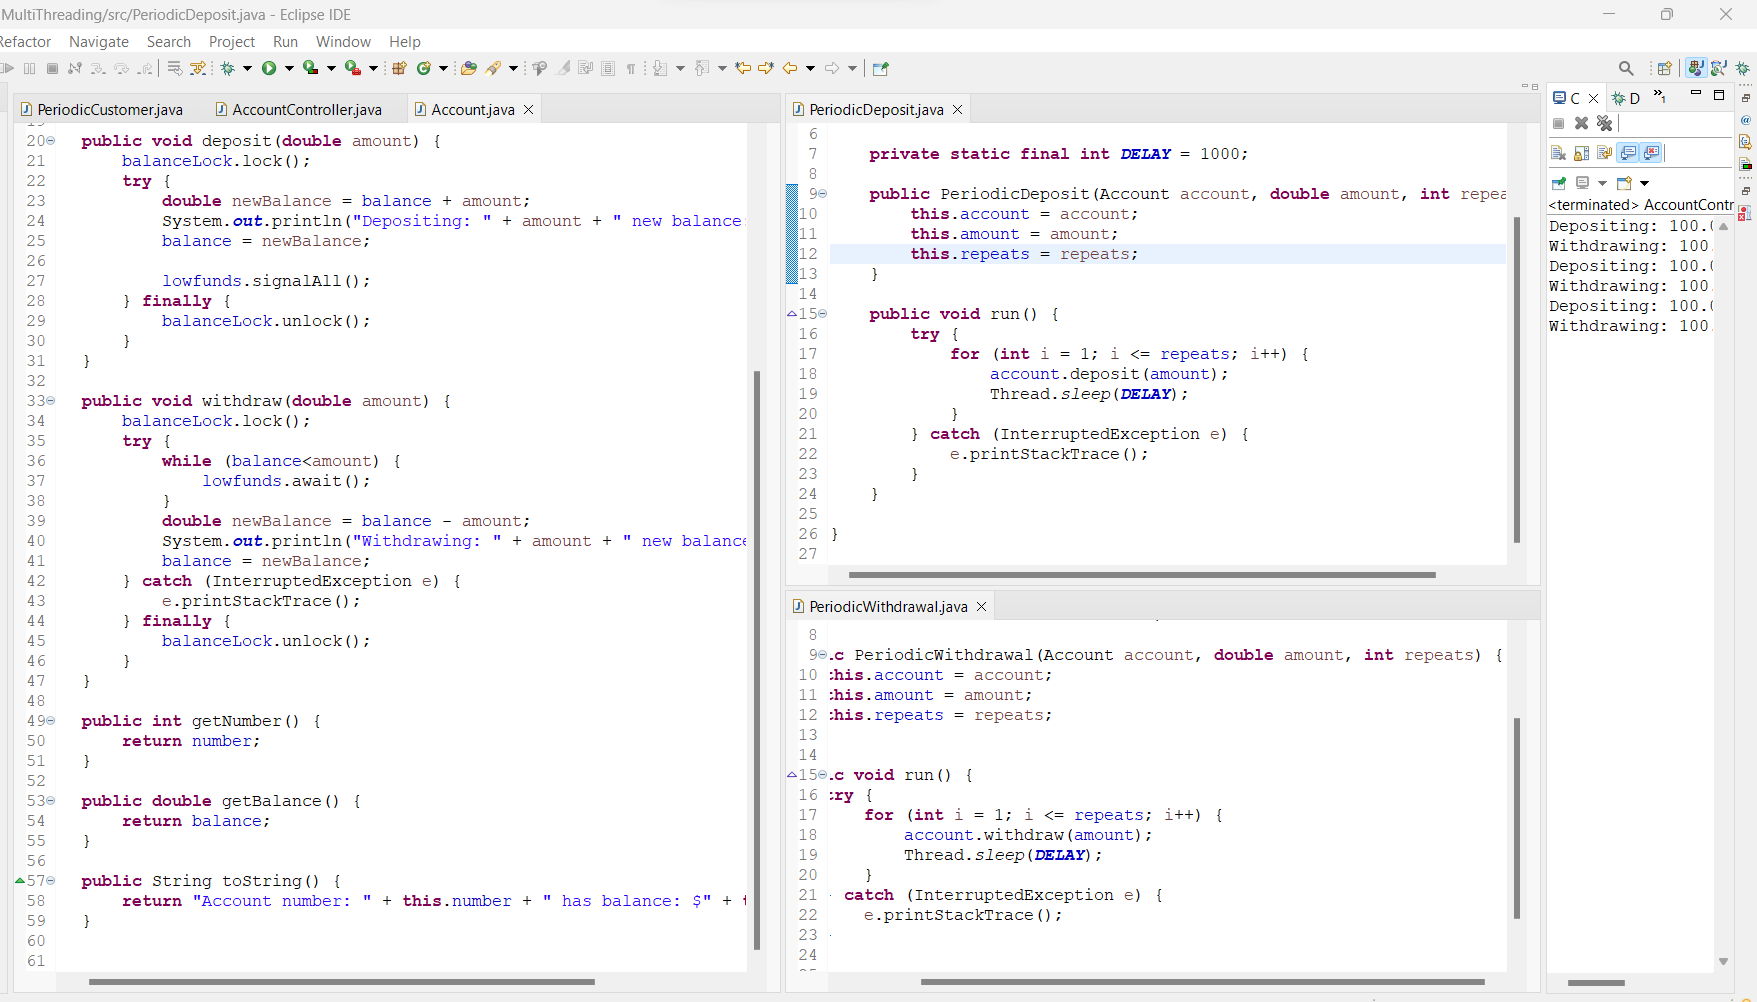Click the Step Into icon

click(98, 68)
